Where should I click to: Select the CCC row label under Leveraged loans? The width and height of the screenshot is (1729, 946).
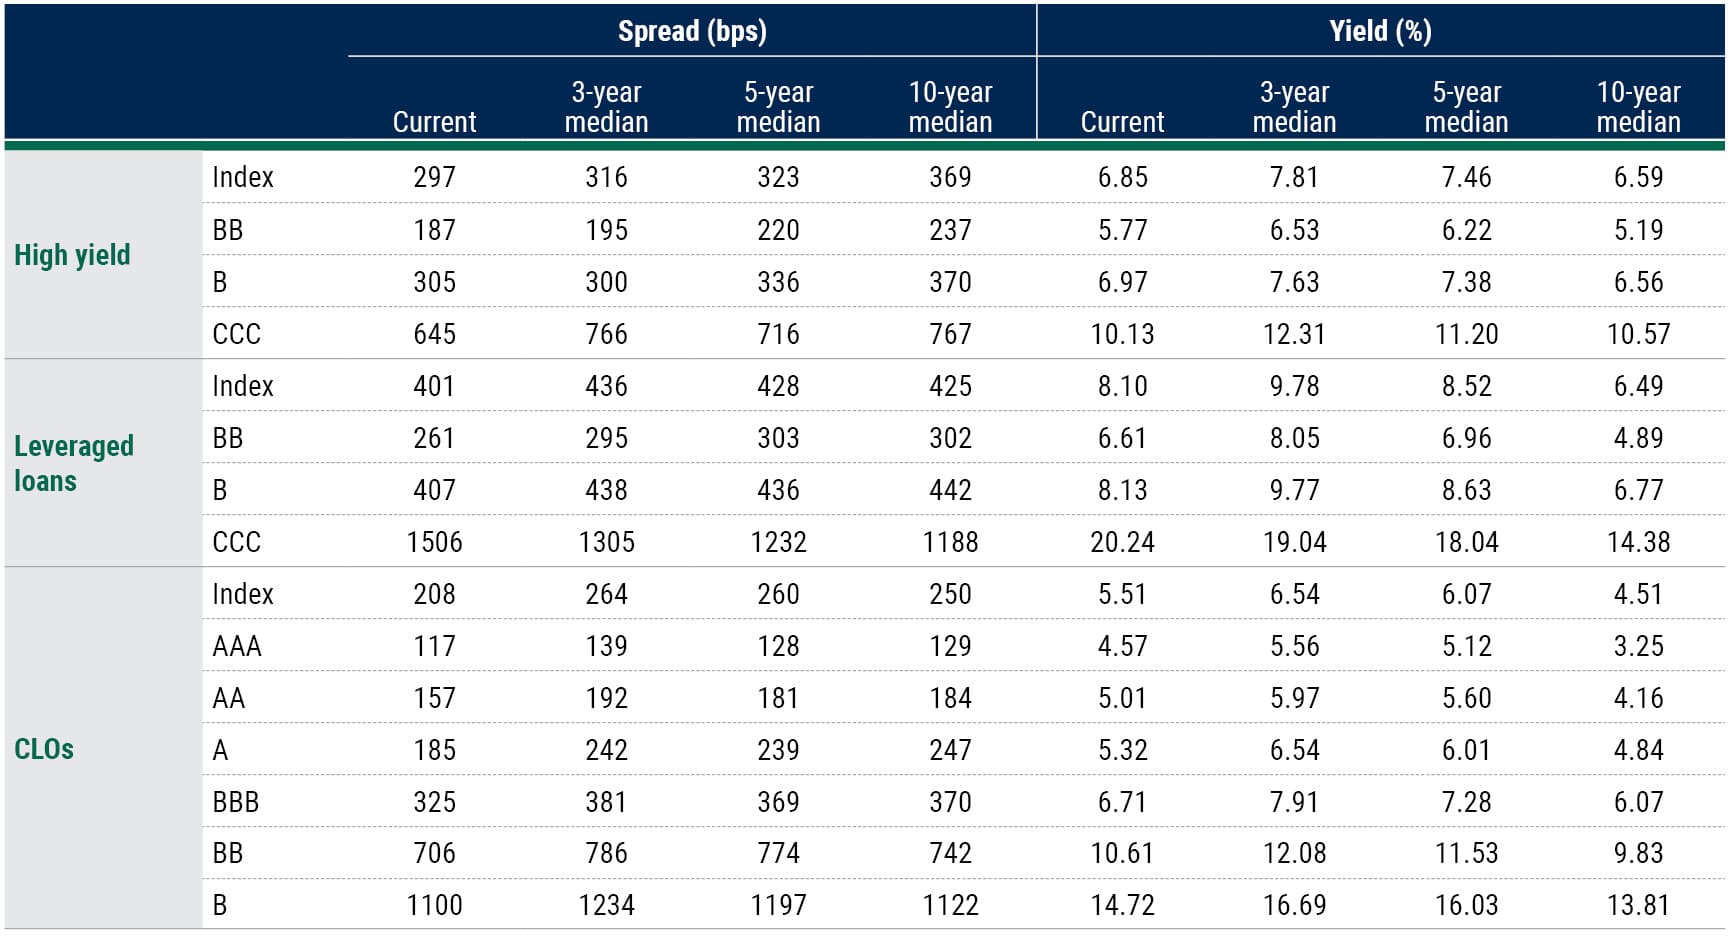[x=237, y=542]
